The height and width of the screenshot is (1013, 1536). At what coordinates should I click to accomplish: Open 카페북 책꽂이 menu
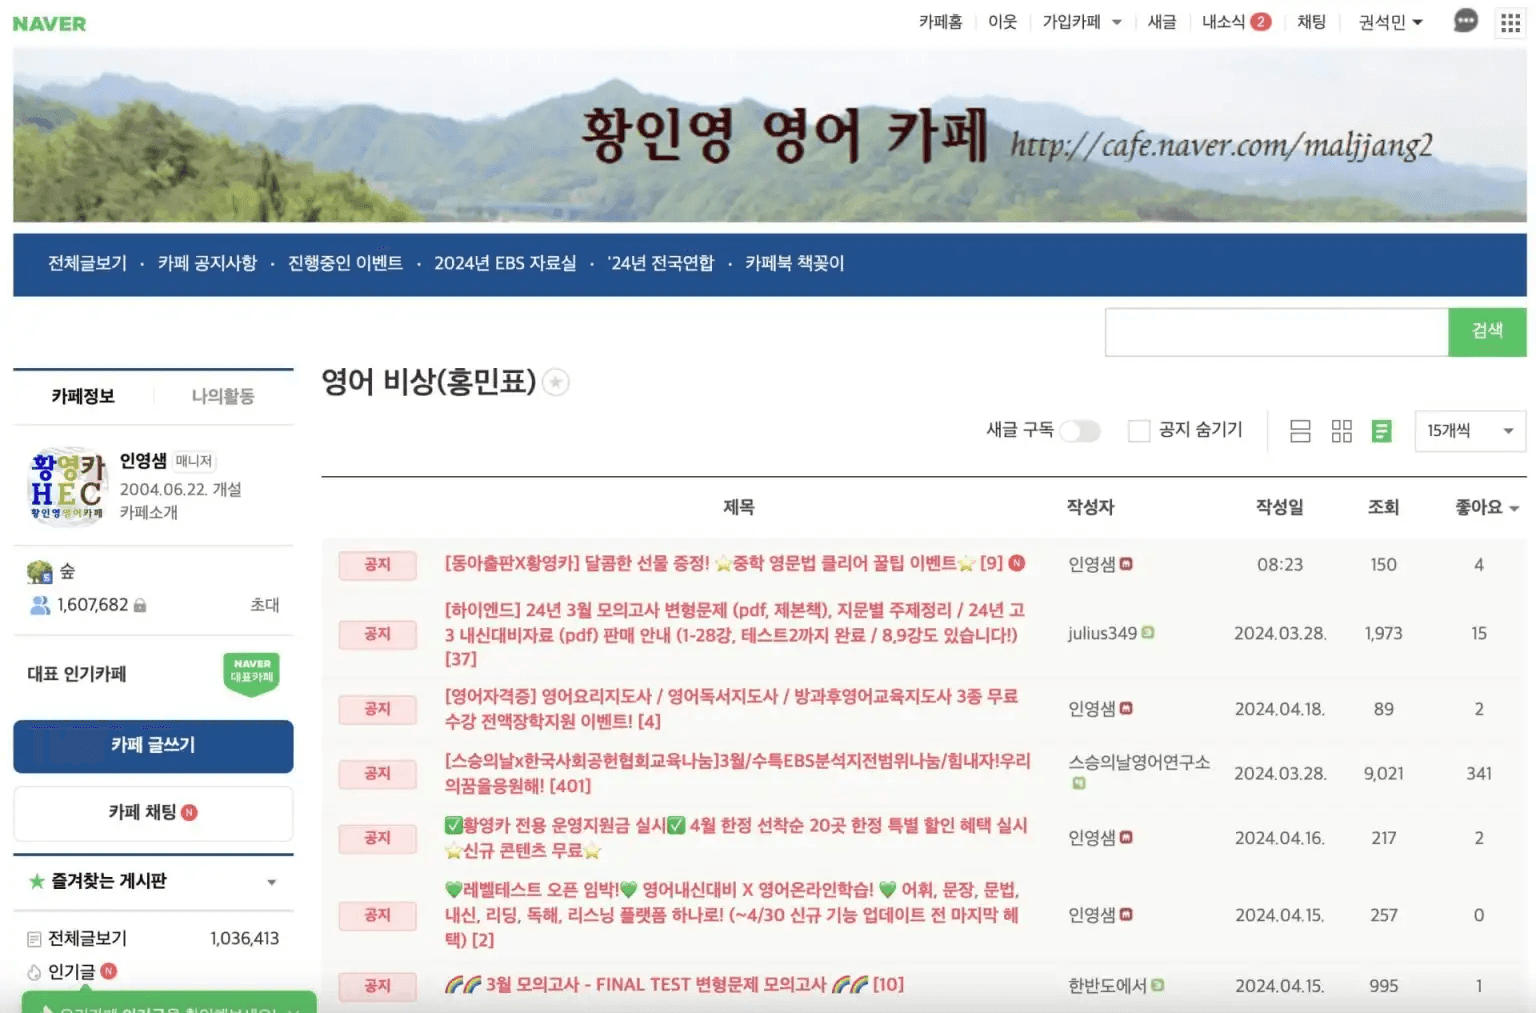[794, 263]
